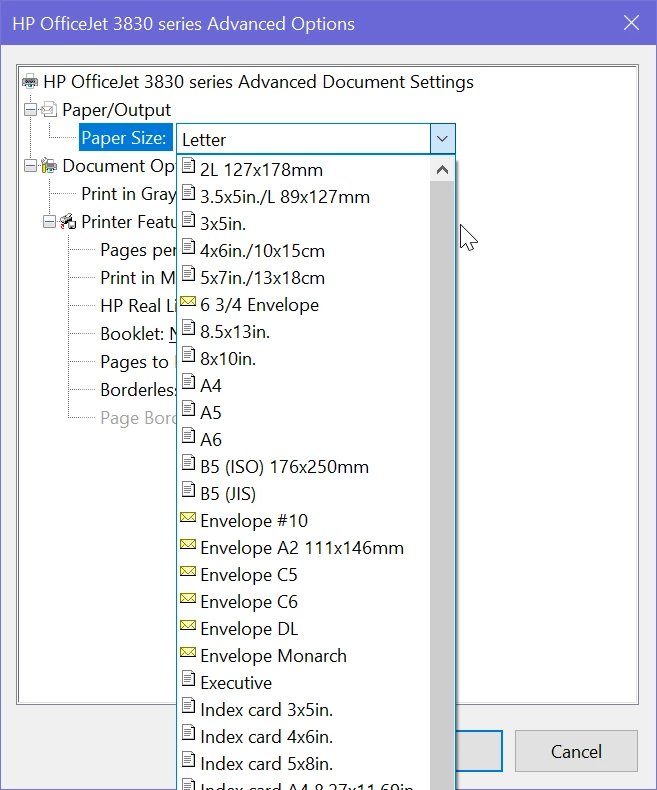Image resolution: width=657 pixels, height=790 pixels.
Task: Click the page icon beside Index card 4x6in.
Action: 188,732
